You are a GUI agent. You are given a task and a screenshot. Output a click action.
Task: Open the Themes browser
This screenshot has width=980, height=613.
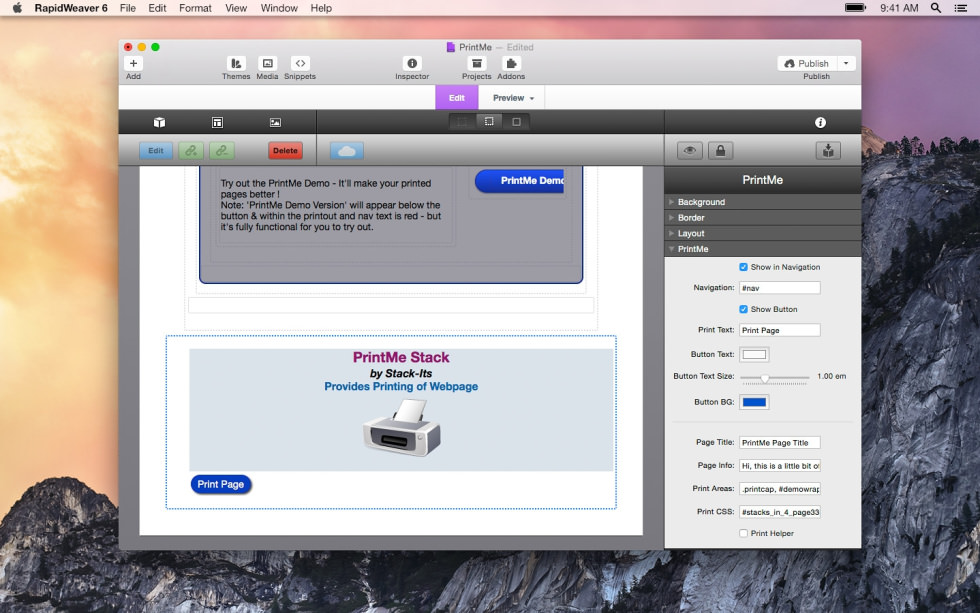(x=236, y=63)
